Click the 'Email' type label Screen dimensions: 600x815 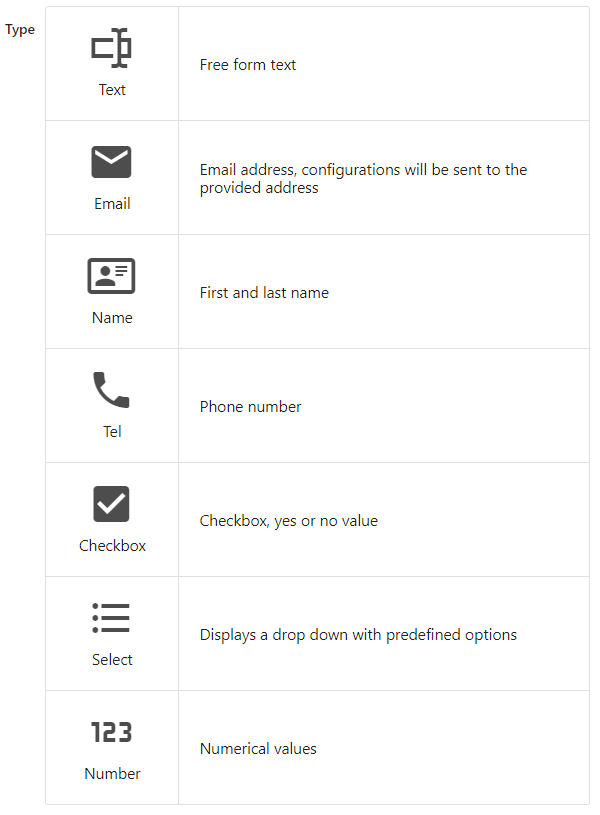pos(112,204)
